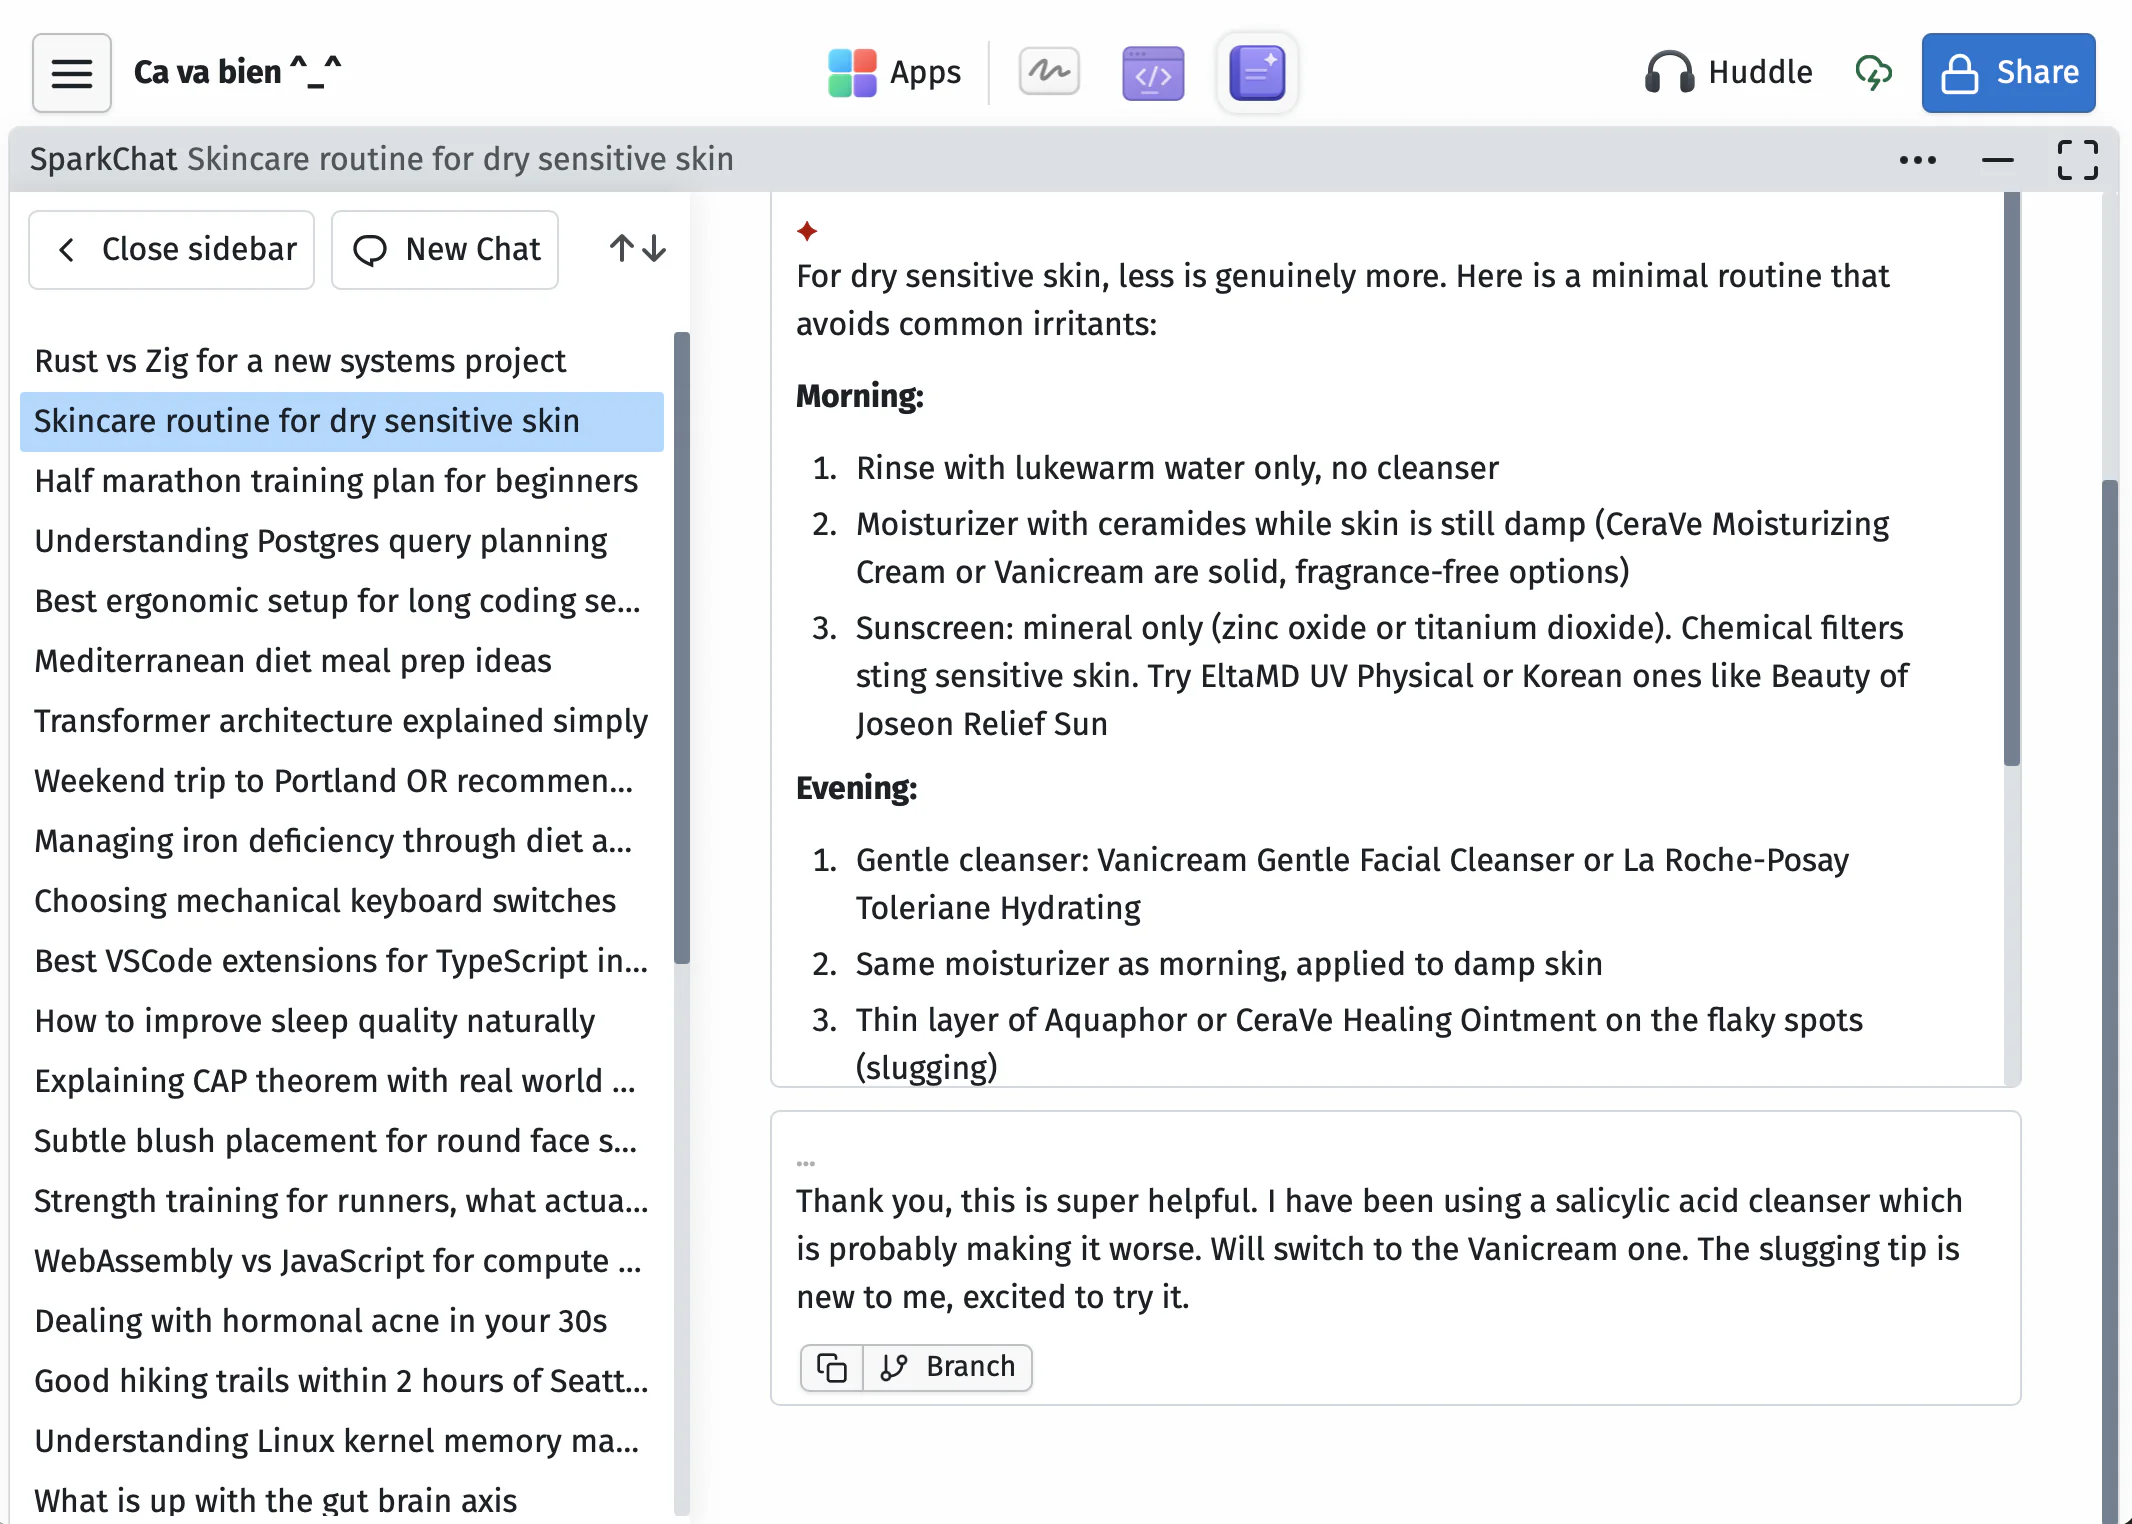This screenshot has width=2132, height=1524.
Task: Open 'WebAssembly vs JavaScript for compute ...' chat
Action: (x=342, y=1261)
